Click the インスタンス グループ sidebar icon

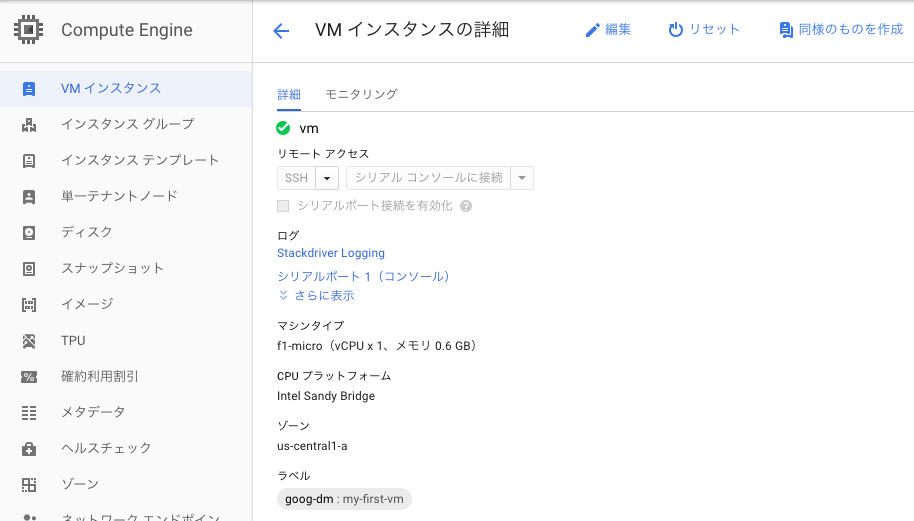coord(29,125)
